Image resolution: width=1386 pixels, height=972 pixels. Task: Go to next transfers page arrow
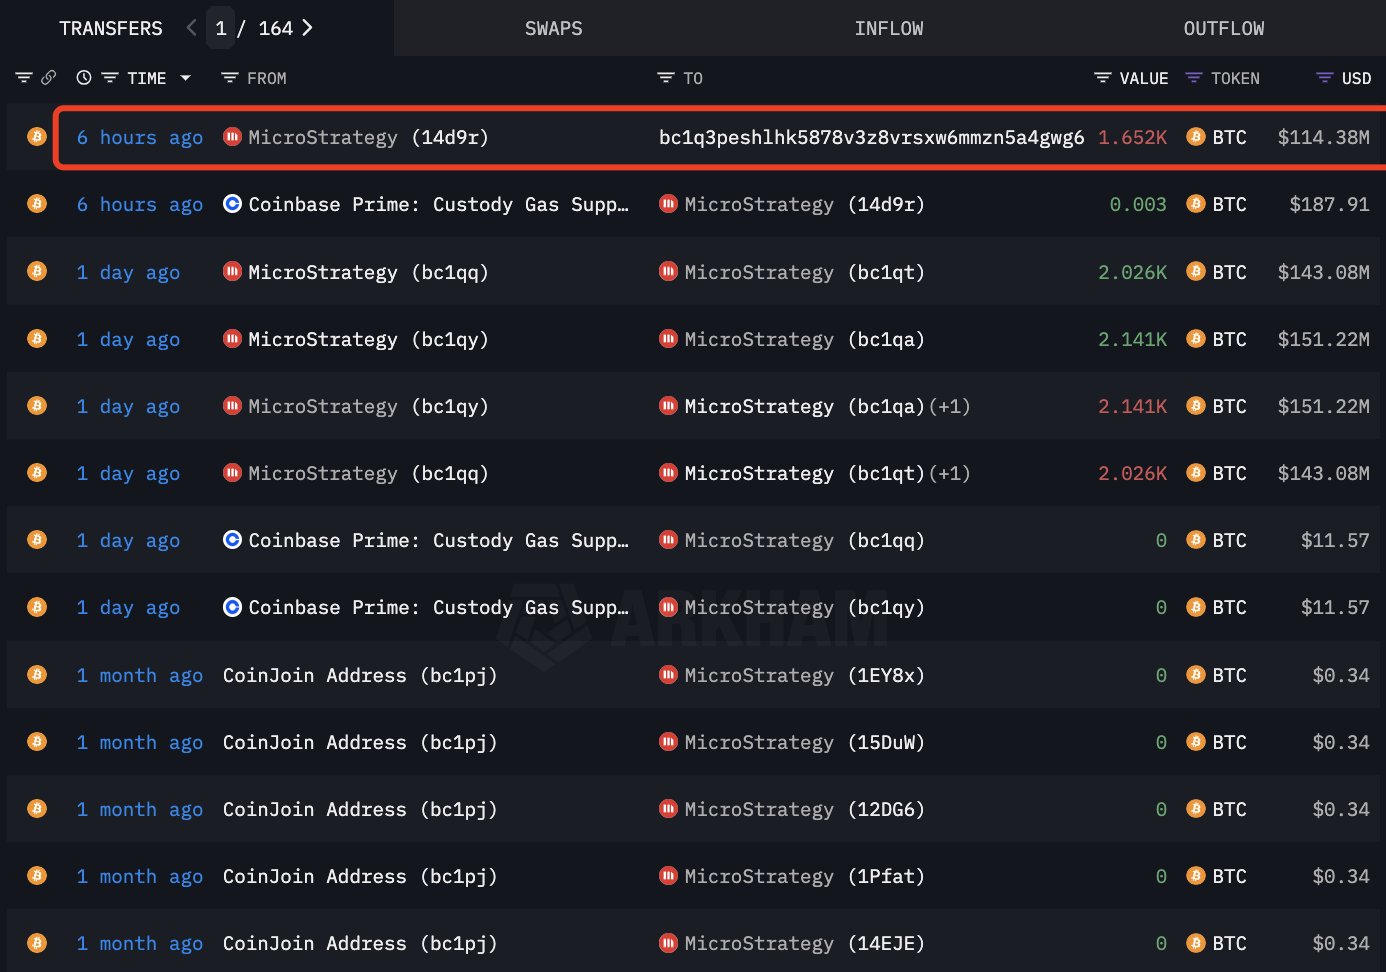tap(307, 28)
